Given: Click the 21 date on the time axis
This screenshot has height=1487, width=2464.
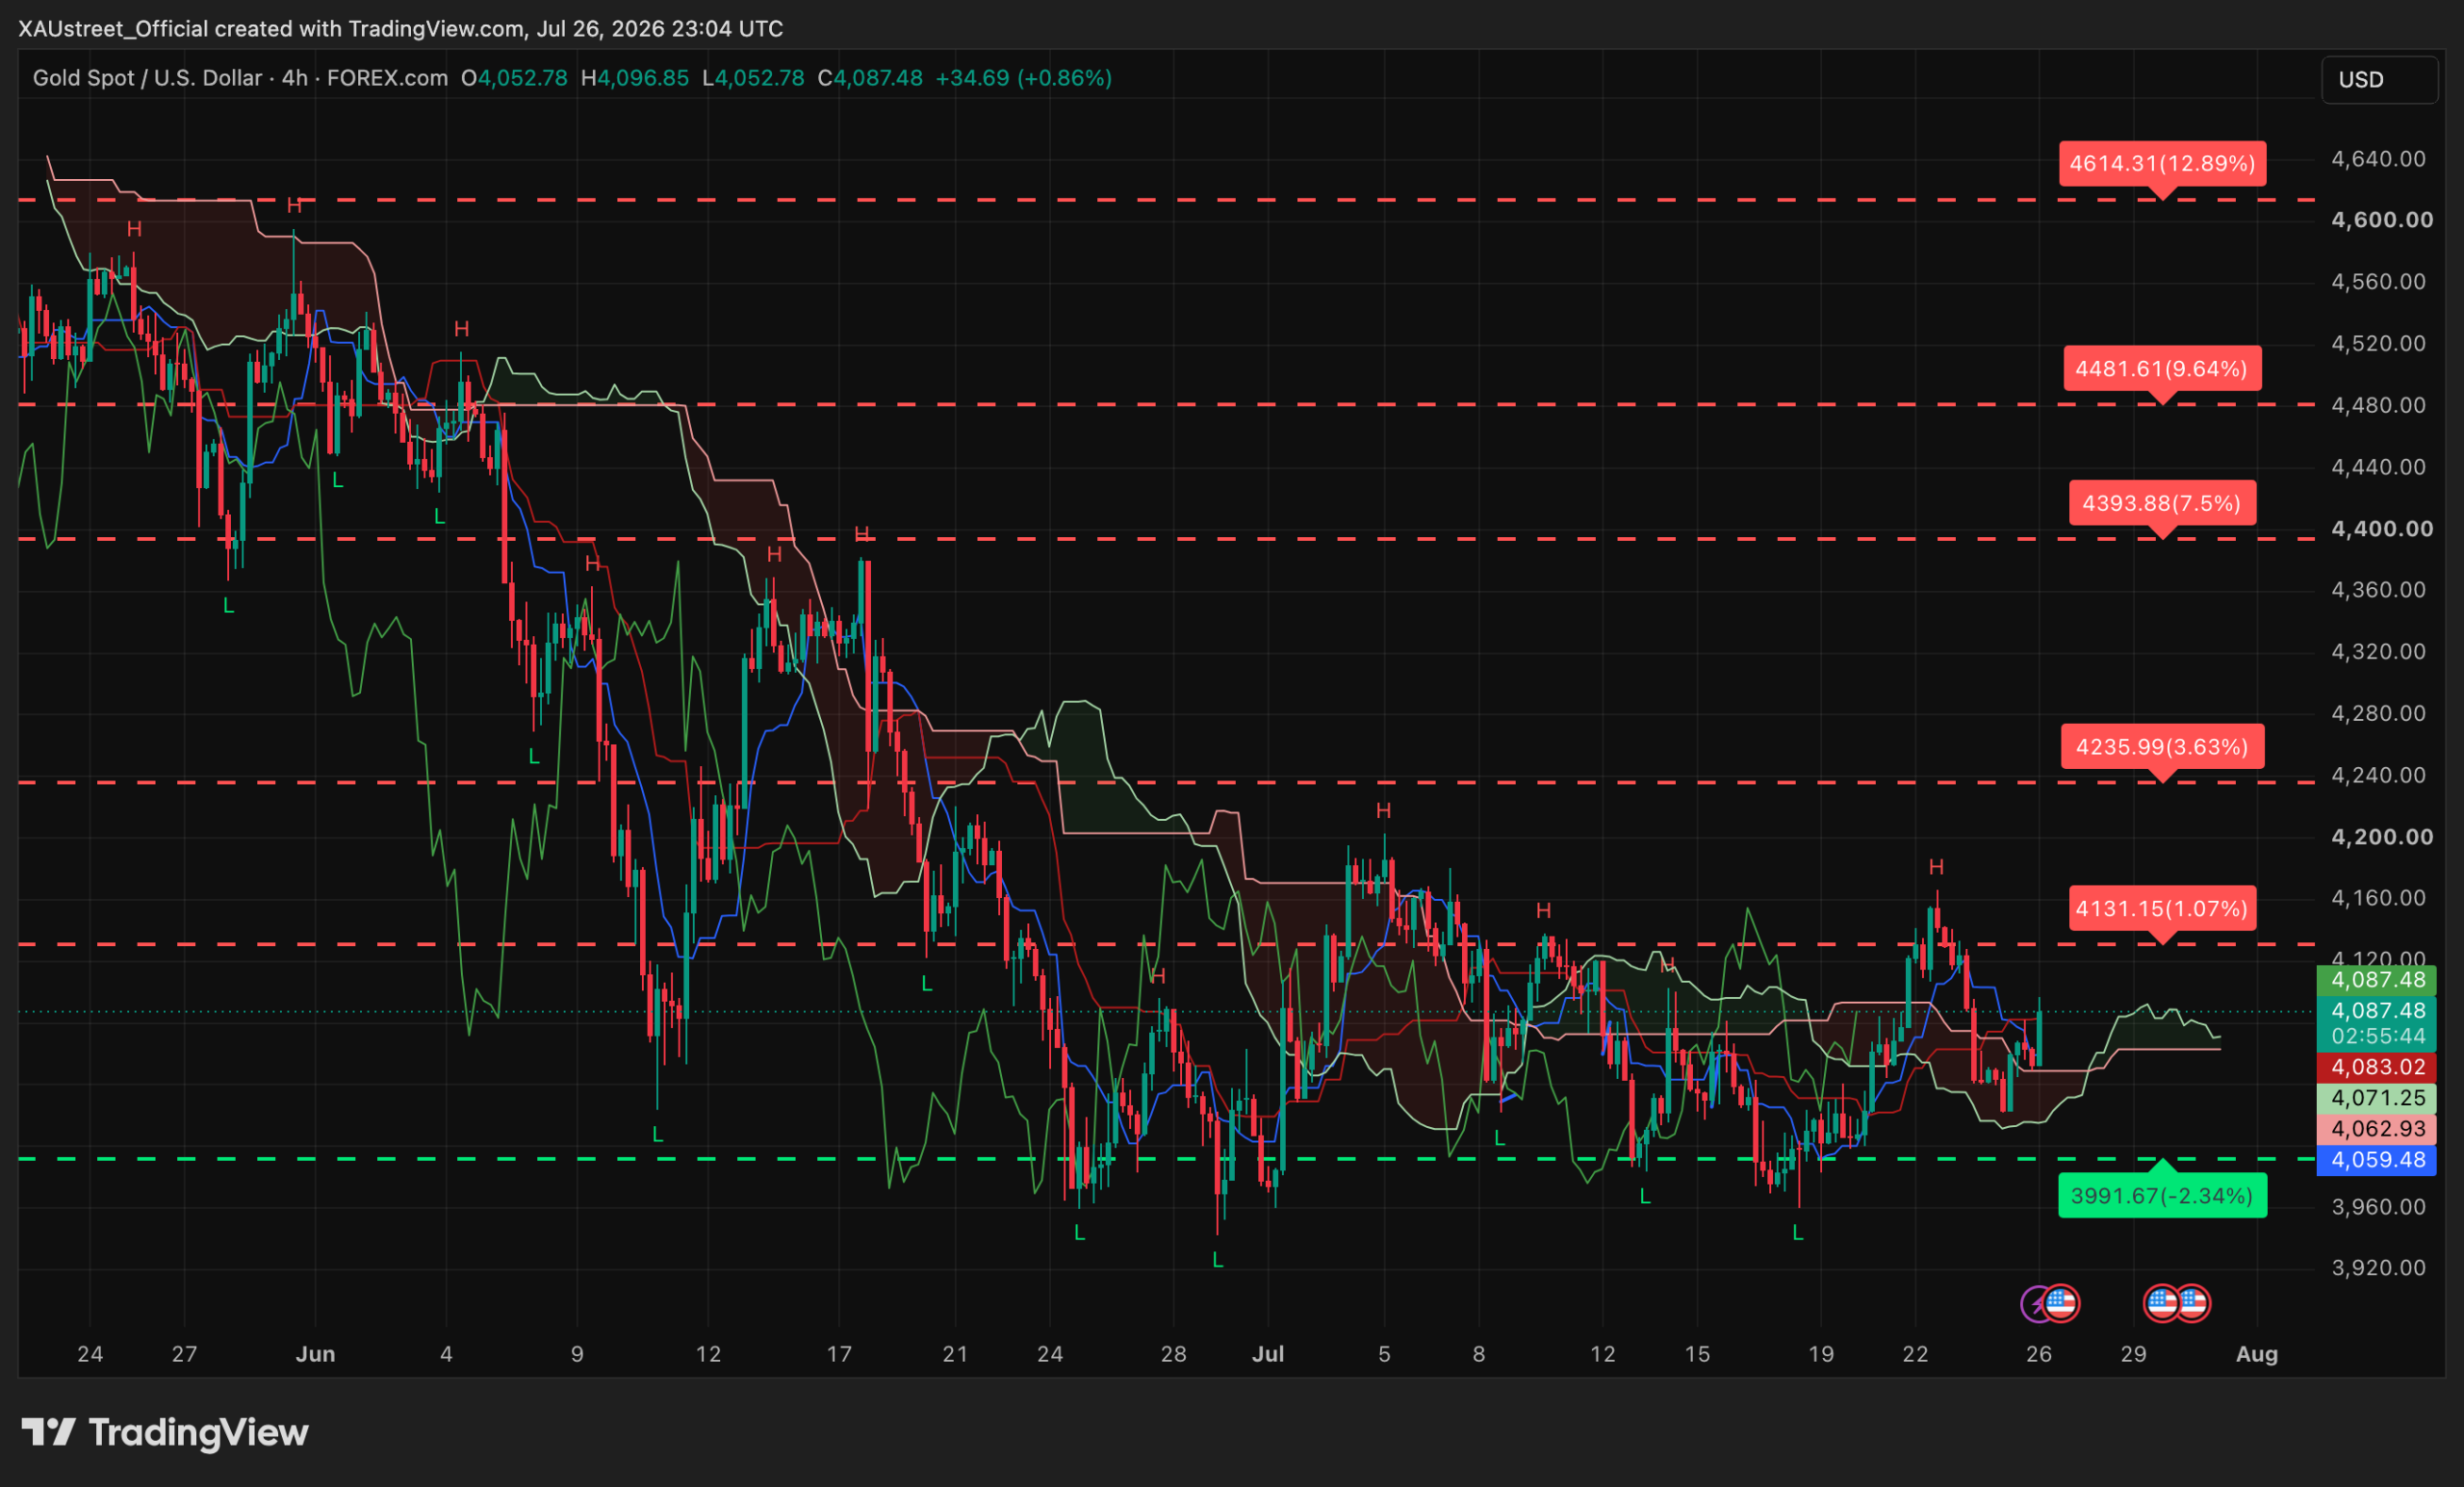Looking at the screenshot, I should [x=955, y=1354].
